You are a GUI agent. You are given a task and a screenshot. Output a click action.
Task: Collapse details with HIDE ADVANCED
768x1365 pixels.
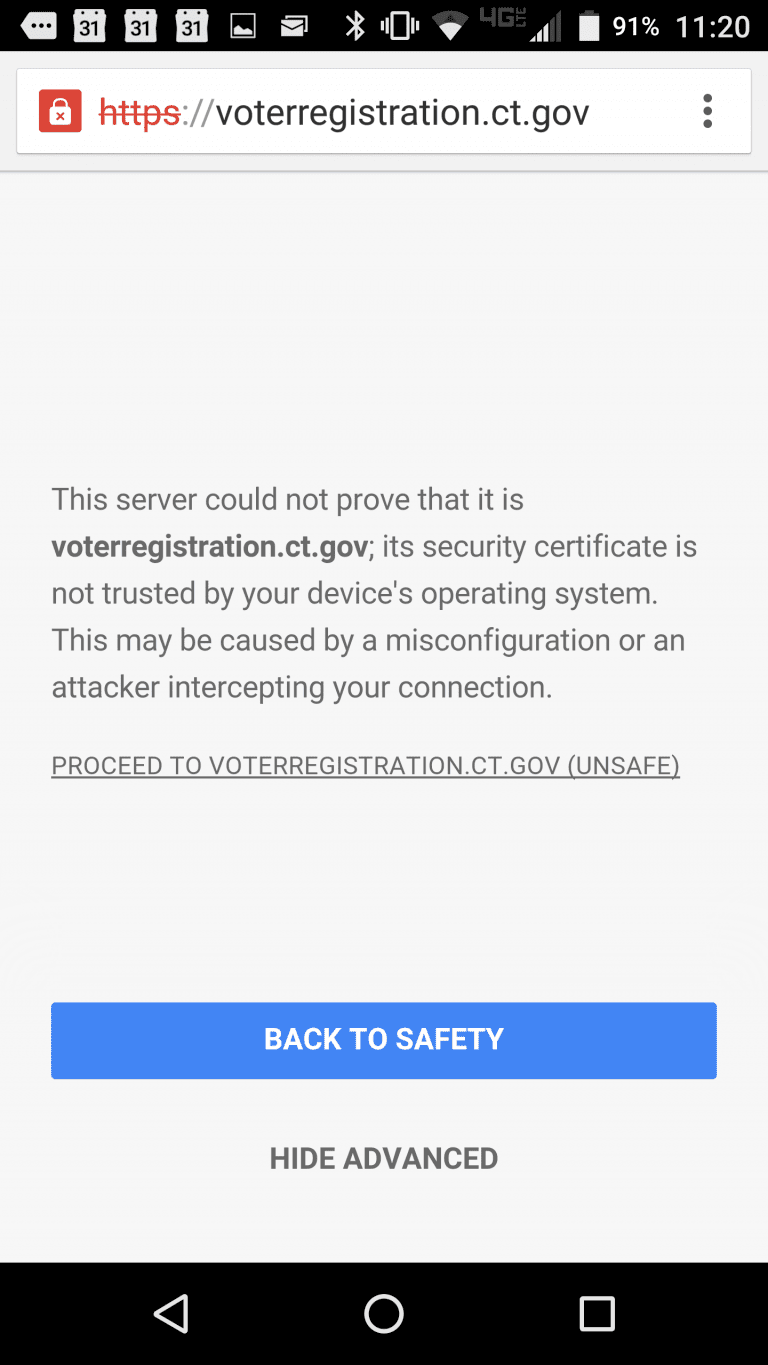[384, 1158]
